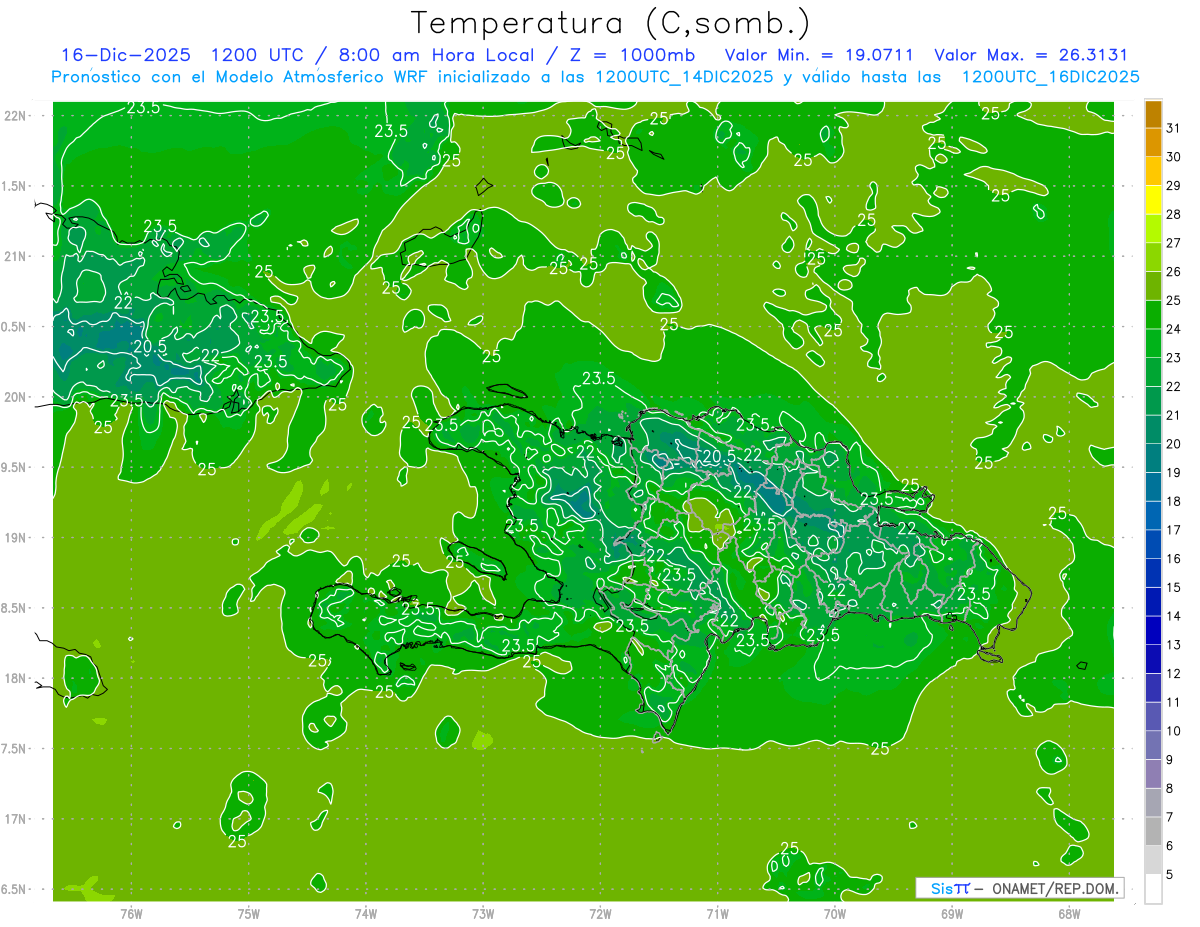Click 'Valor Min. = 19.0711' readout
This screenshot has width=1200, height=927.
[x=818, y=55]
